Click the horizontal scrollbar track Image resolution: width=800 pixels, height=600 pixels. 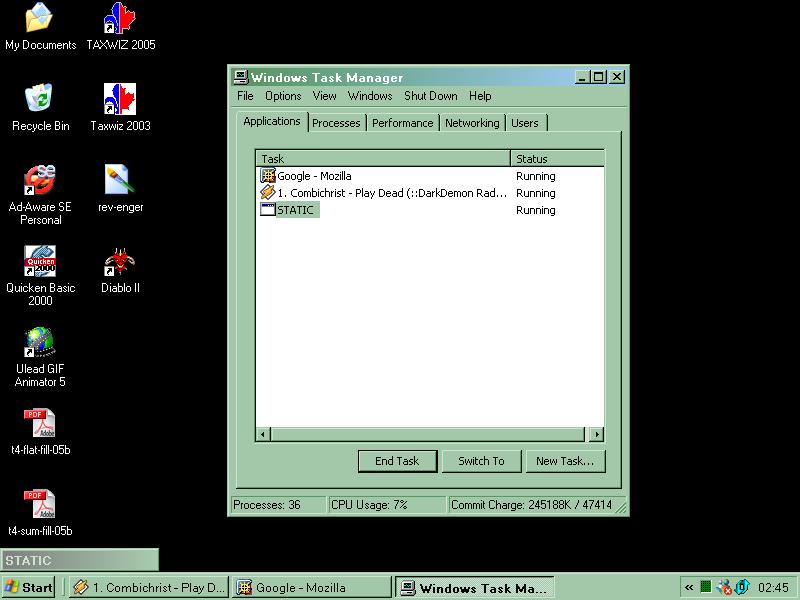(428, 435)
